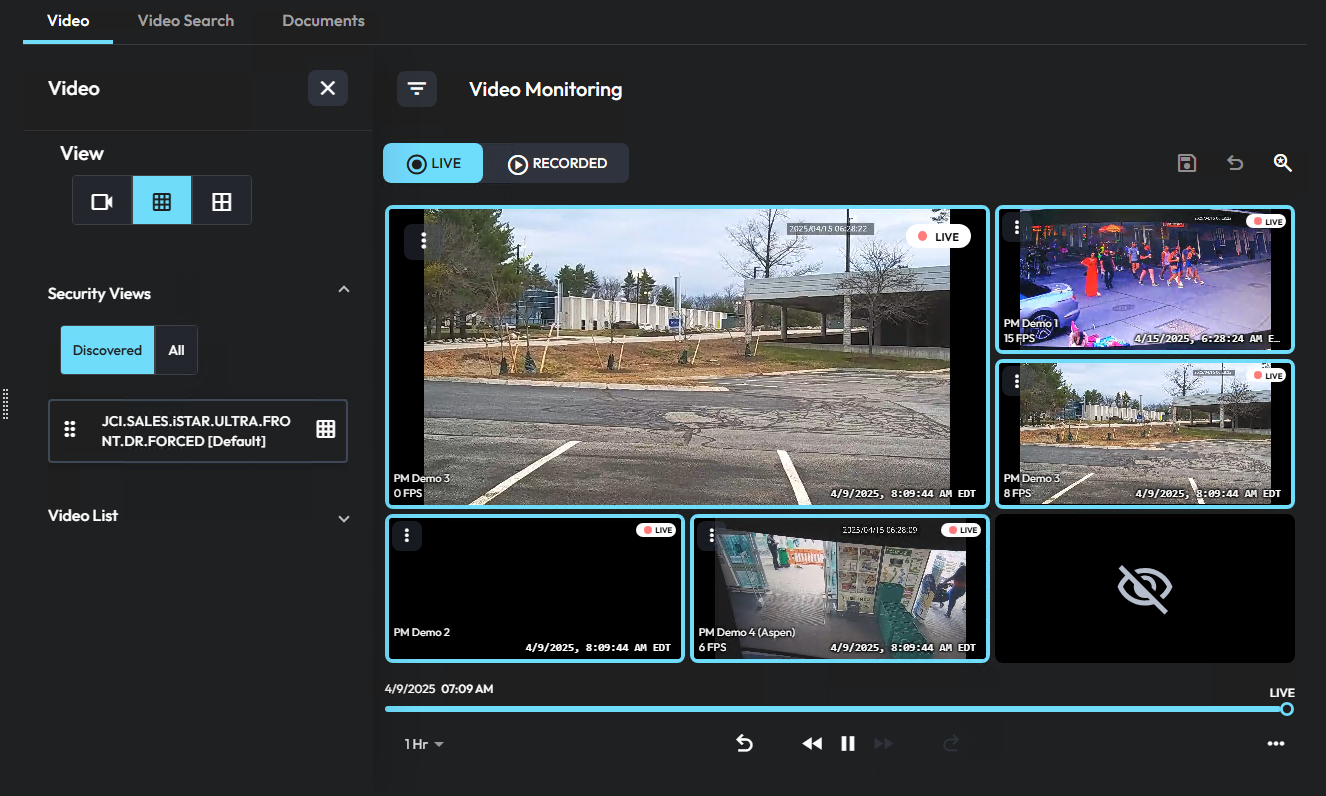Open the starred search magnifier icon
The width and height of the screenshot is (1326, 796).
[x=1283, y=162]
